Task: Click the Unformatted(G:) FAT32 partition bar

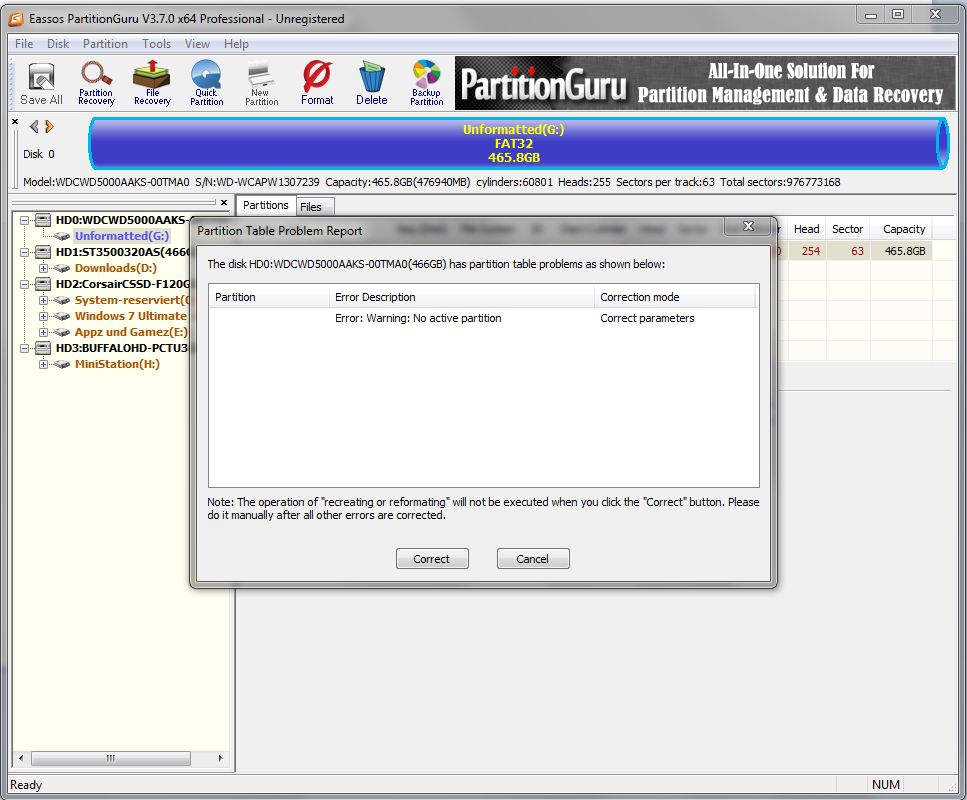Action: click(x=518, y=144)
